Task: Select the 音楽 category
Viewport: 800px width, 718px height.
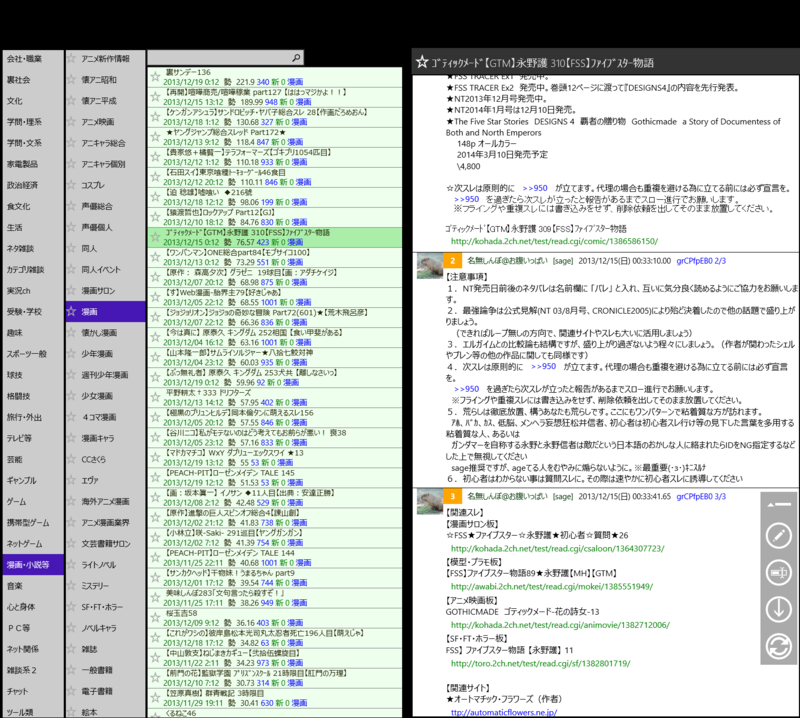Action: click(x=33, y=586)
